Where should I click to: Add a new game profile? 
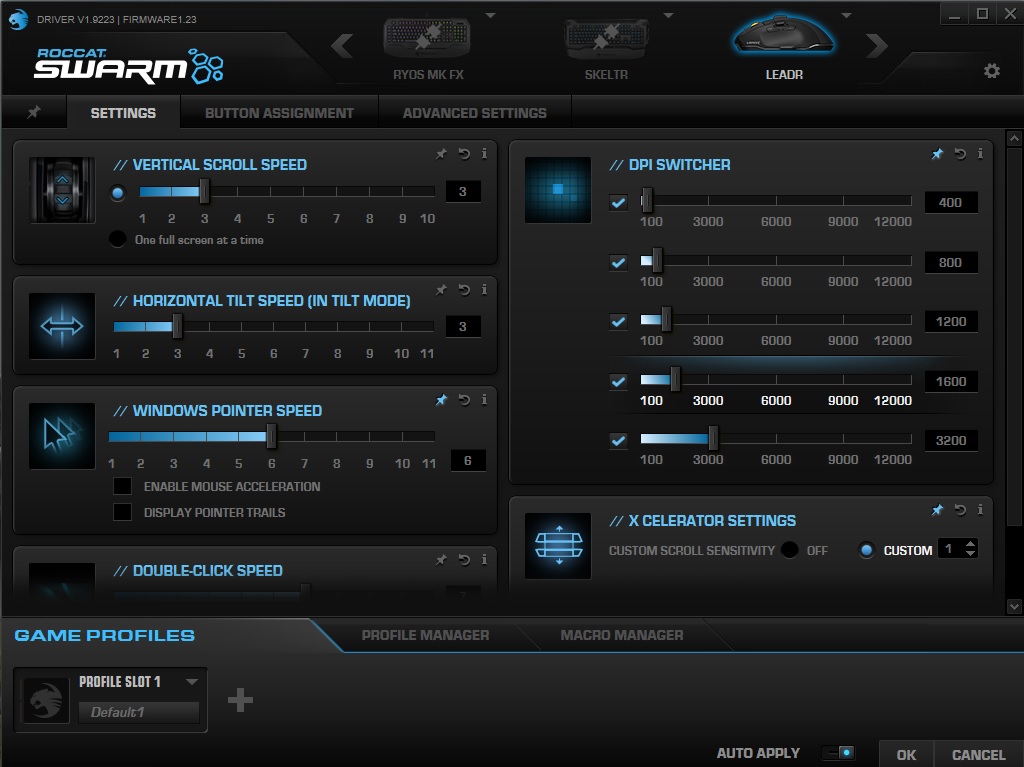pos(240,700)
